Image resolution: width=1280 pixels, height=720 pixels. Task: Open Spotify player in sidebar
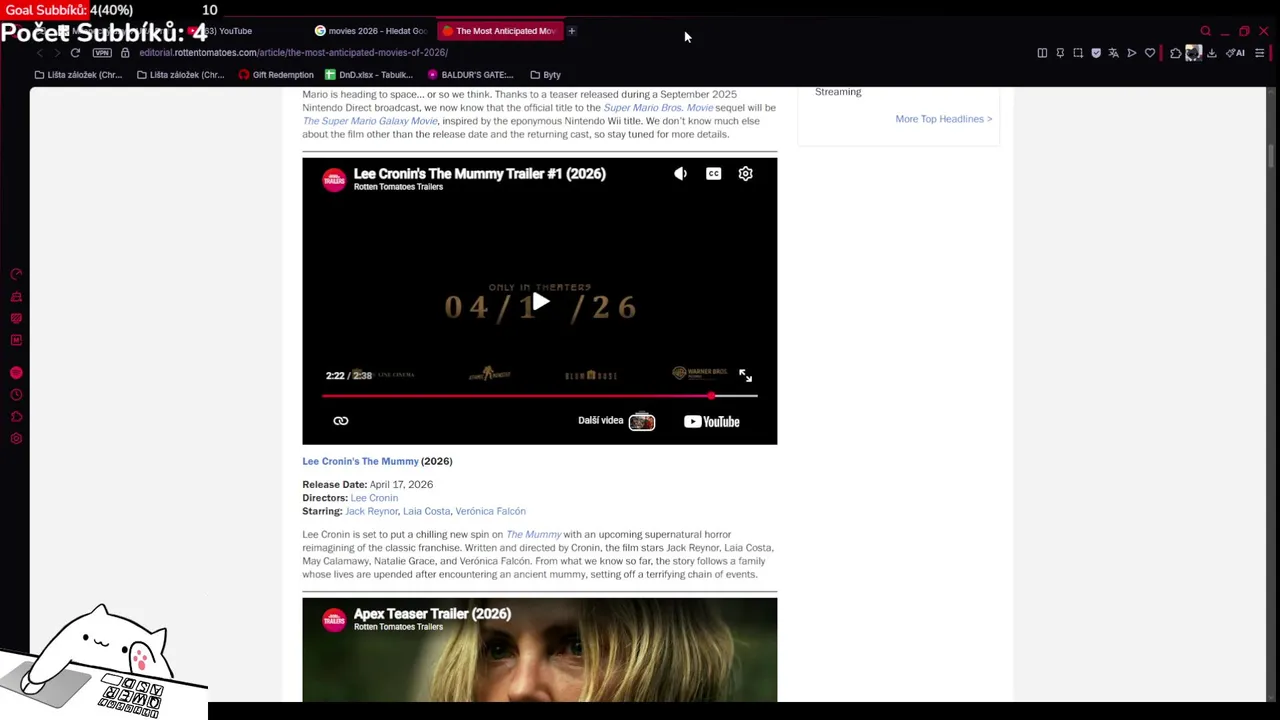pyautogui.click(x=16, y=373)
